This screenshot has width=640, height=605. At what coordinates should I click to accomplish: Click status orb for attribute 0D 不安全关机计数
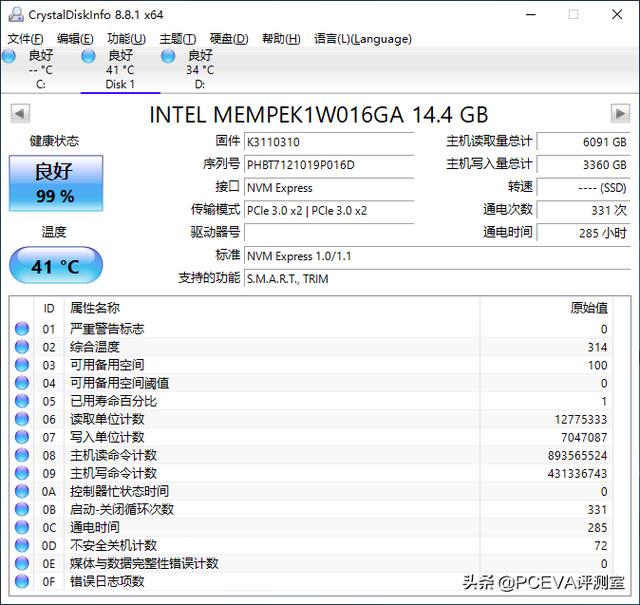22,545
